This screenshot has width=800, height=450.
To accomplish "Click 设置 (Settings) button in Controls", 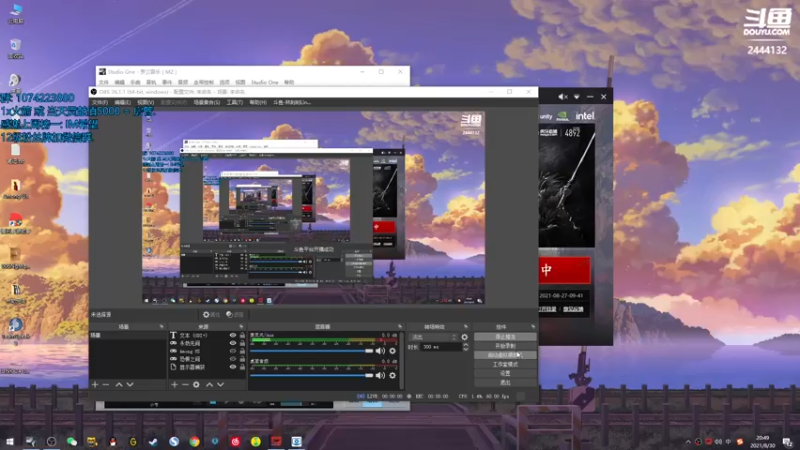I will 505,373.
